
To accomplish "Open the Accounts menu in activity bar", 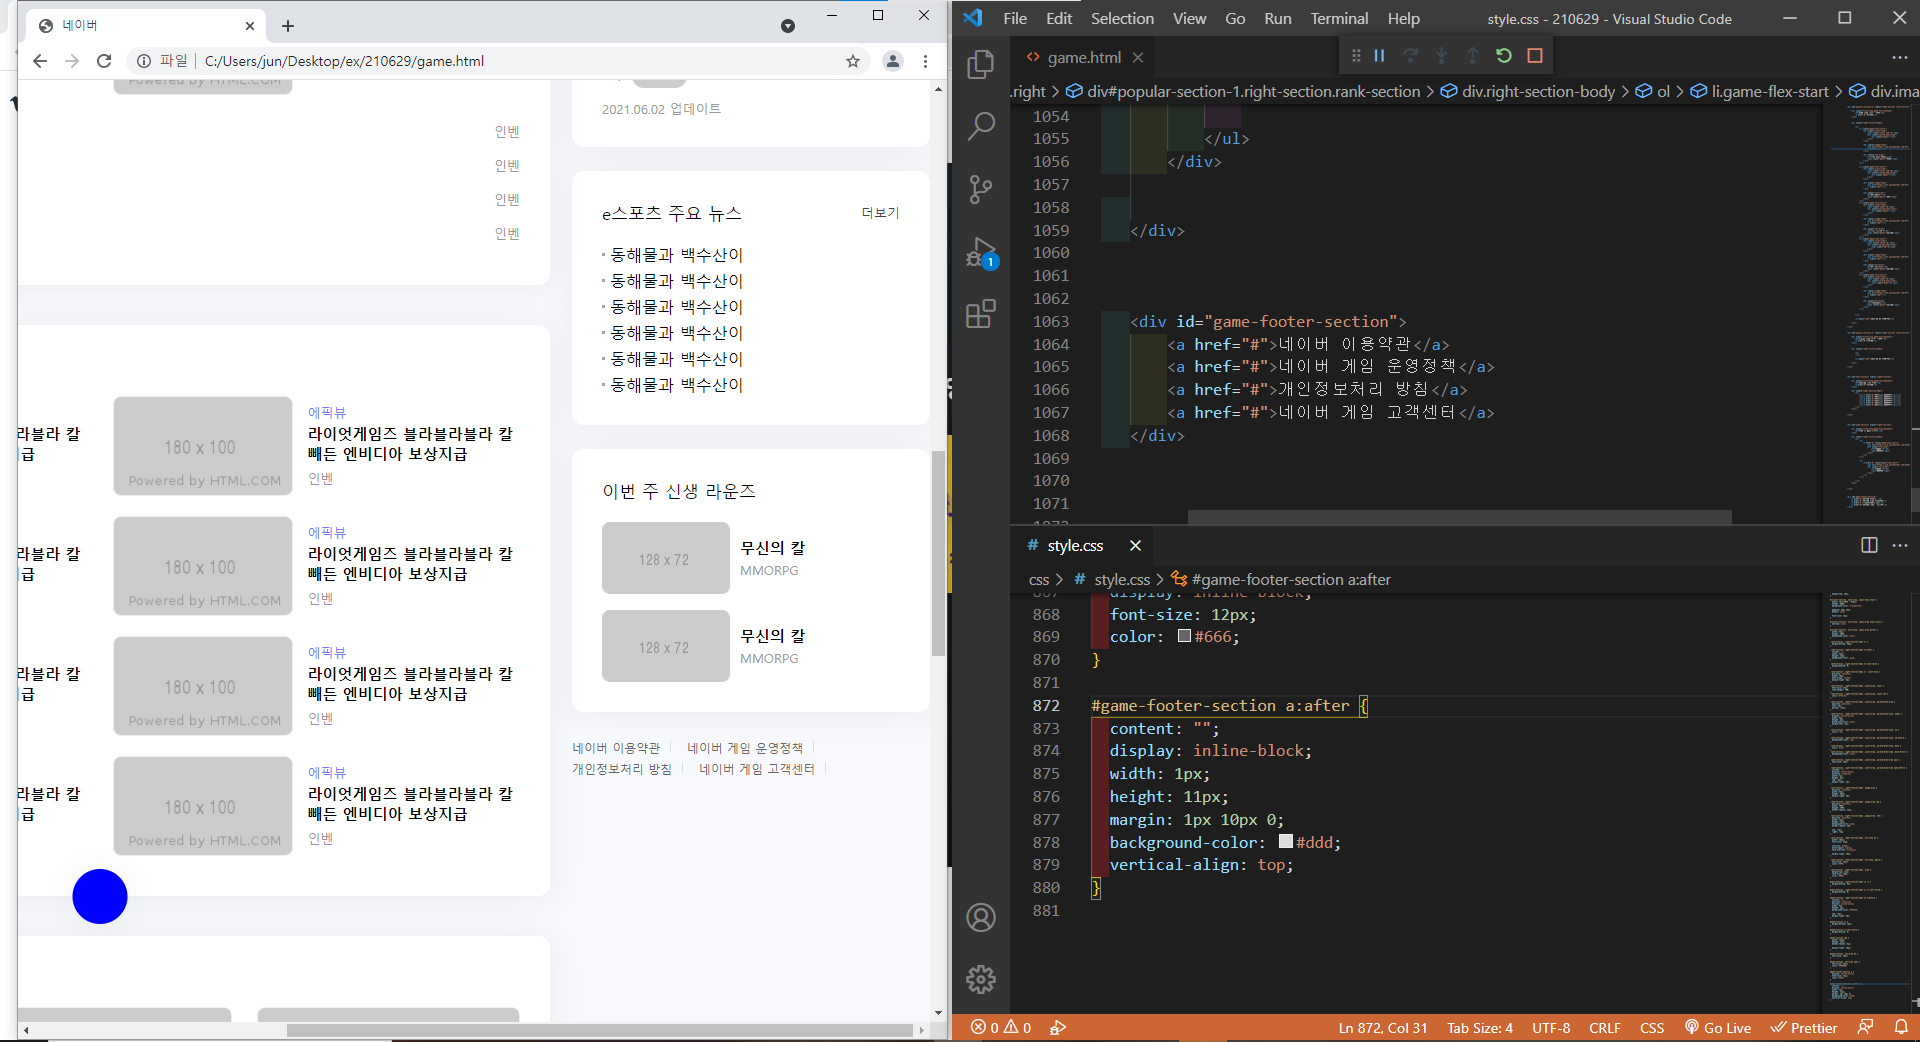I will [x=981, y=917].
